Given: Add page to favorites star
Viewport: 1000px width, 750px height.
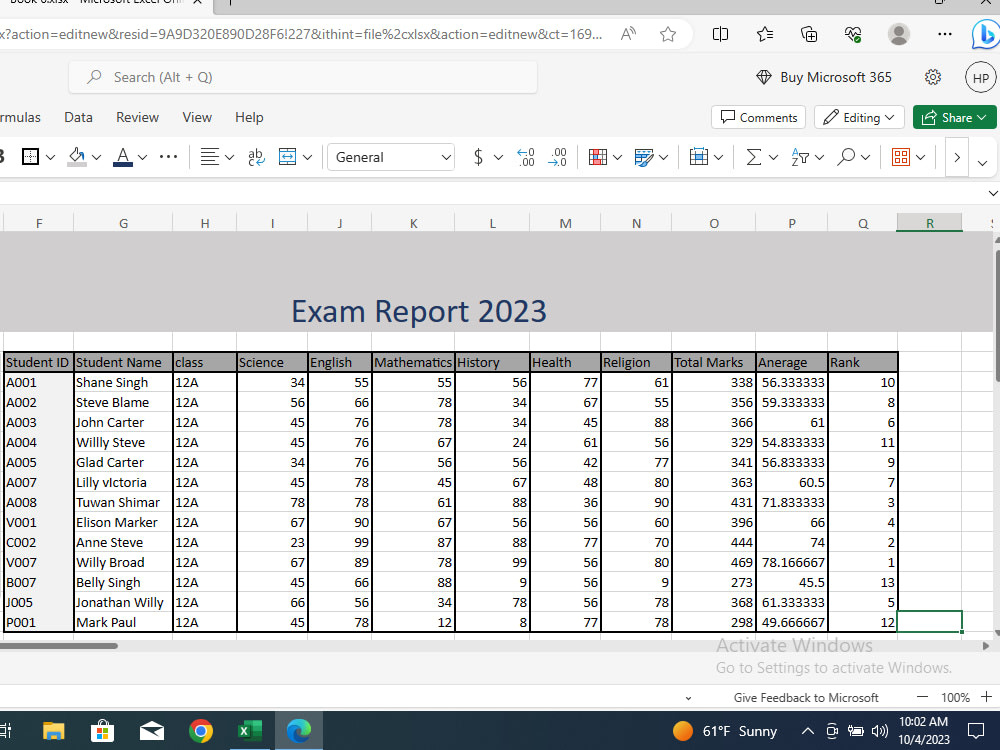Looking at the screenshot, I should coord(668,34).
